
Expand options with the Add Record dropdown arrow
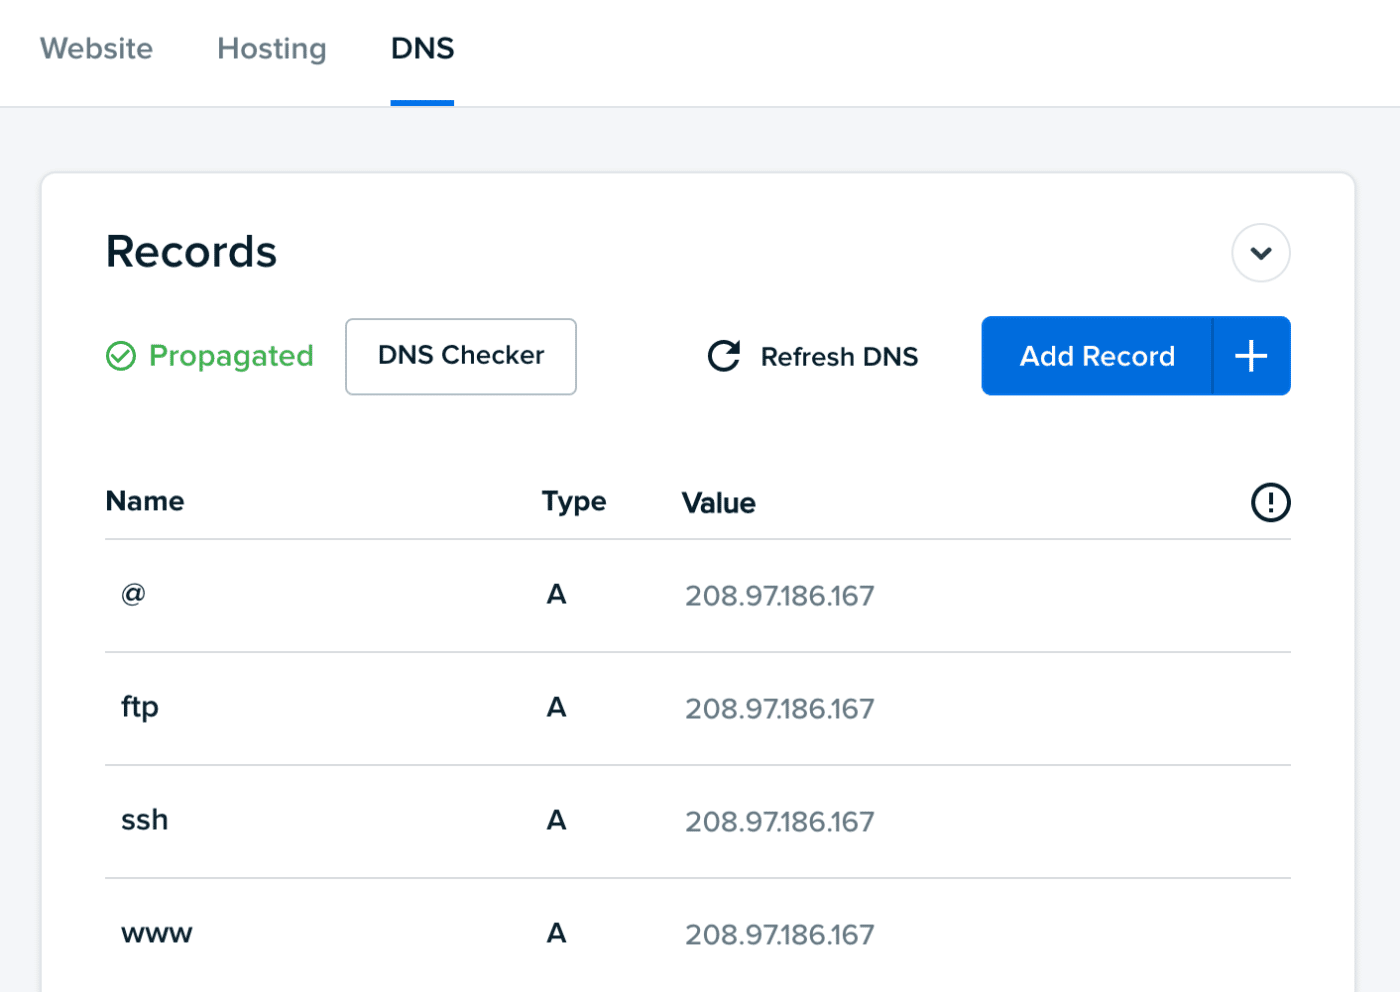[1250, 355]
